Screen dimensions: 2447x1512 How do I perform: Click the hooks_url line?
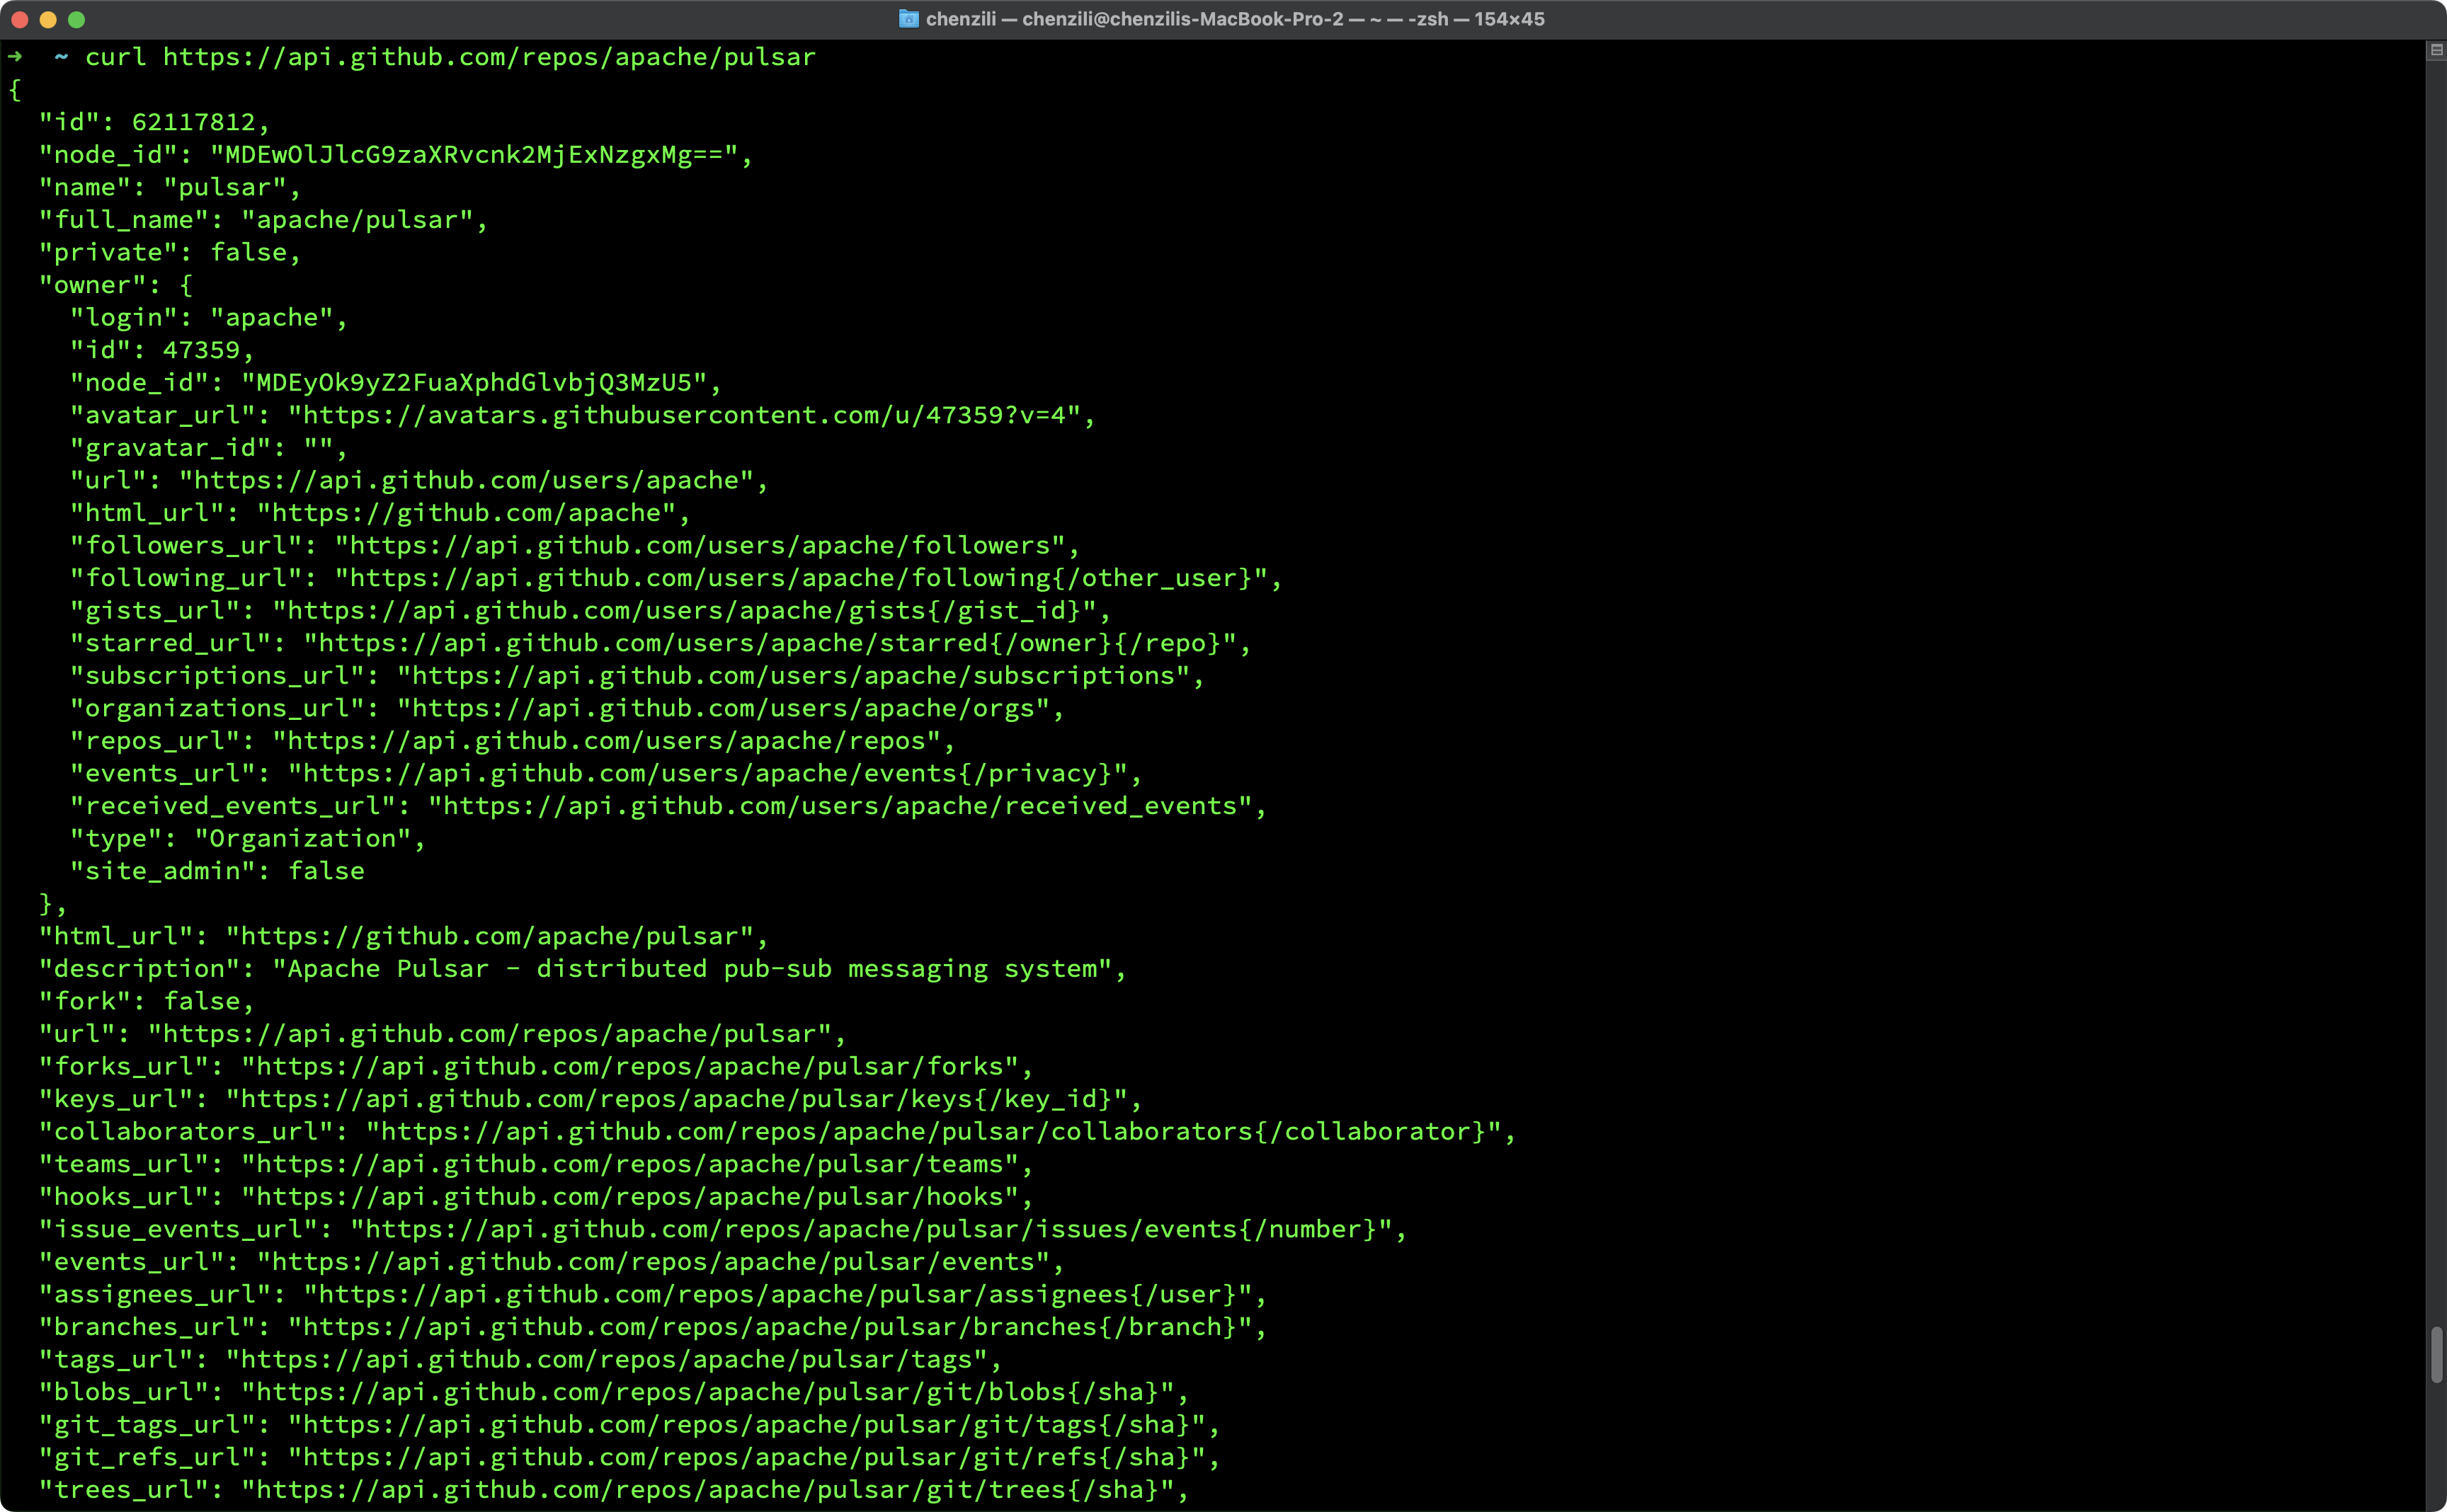pyautogui.click(x=536, y=1197)
